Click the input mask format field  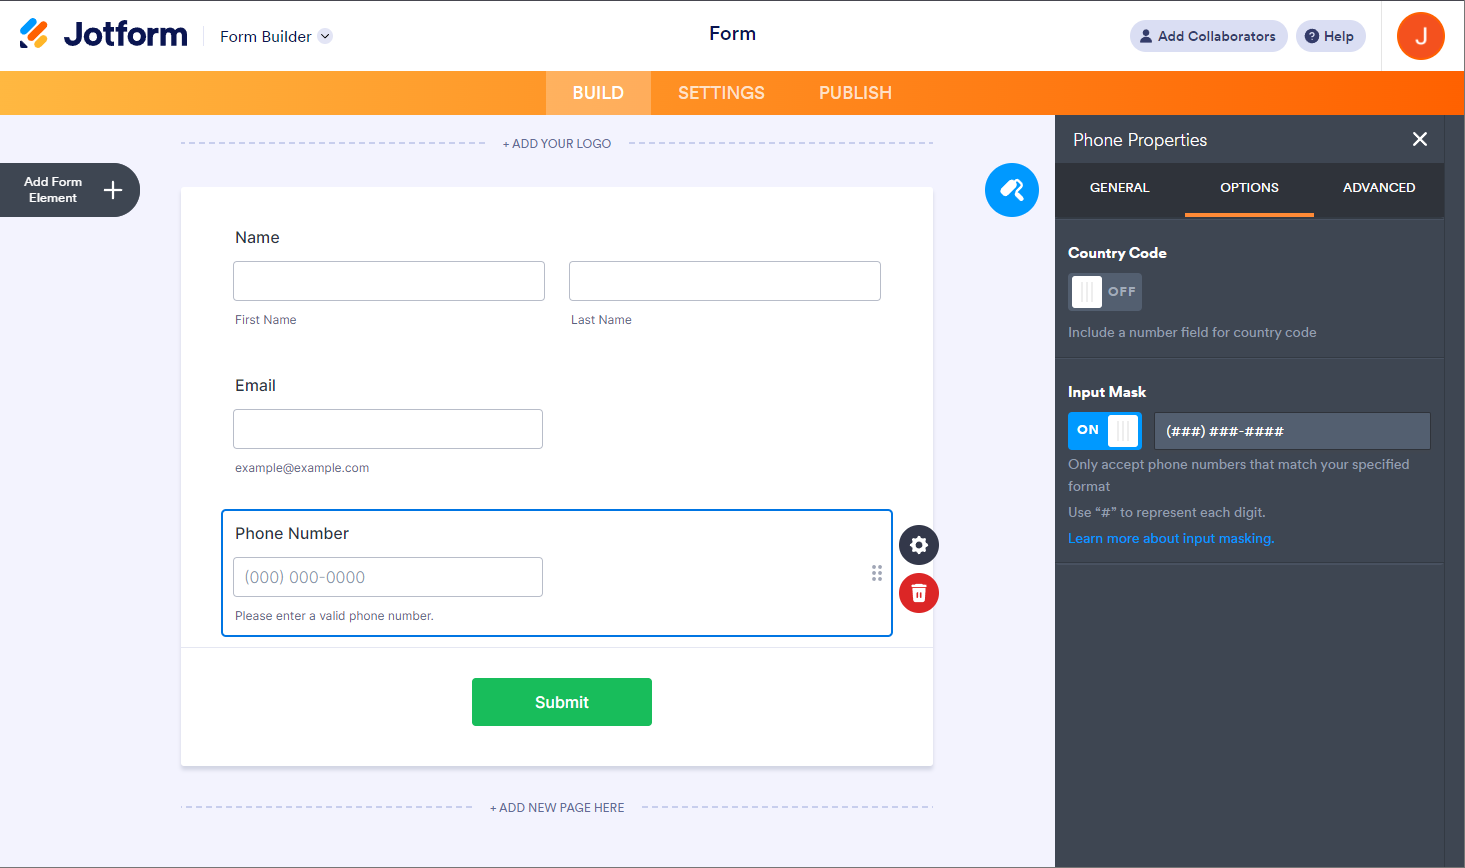pyautogui.click(x=1292, y=431)
